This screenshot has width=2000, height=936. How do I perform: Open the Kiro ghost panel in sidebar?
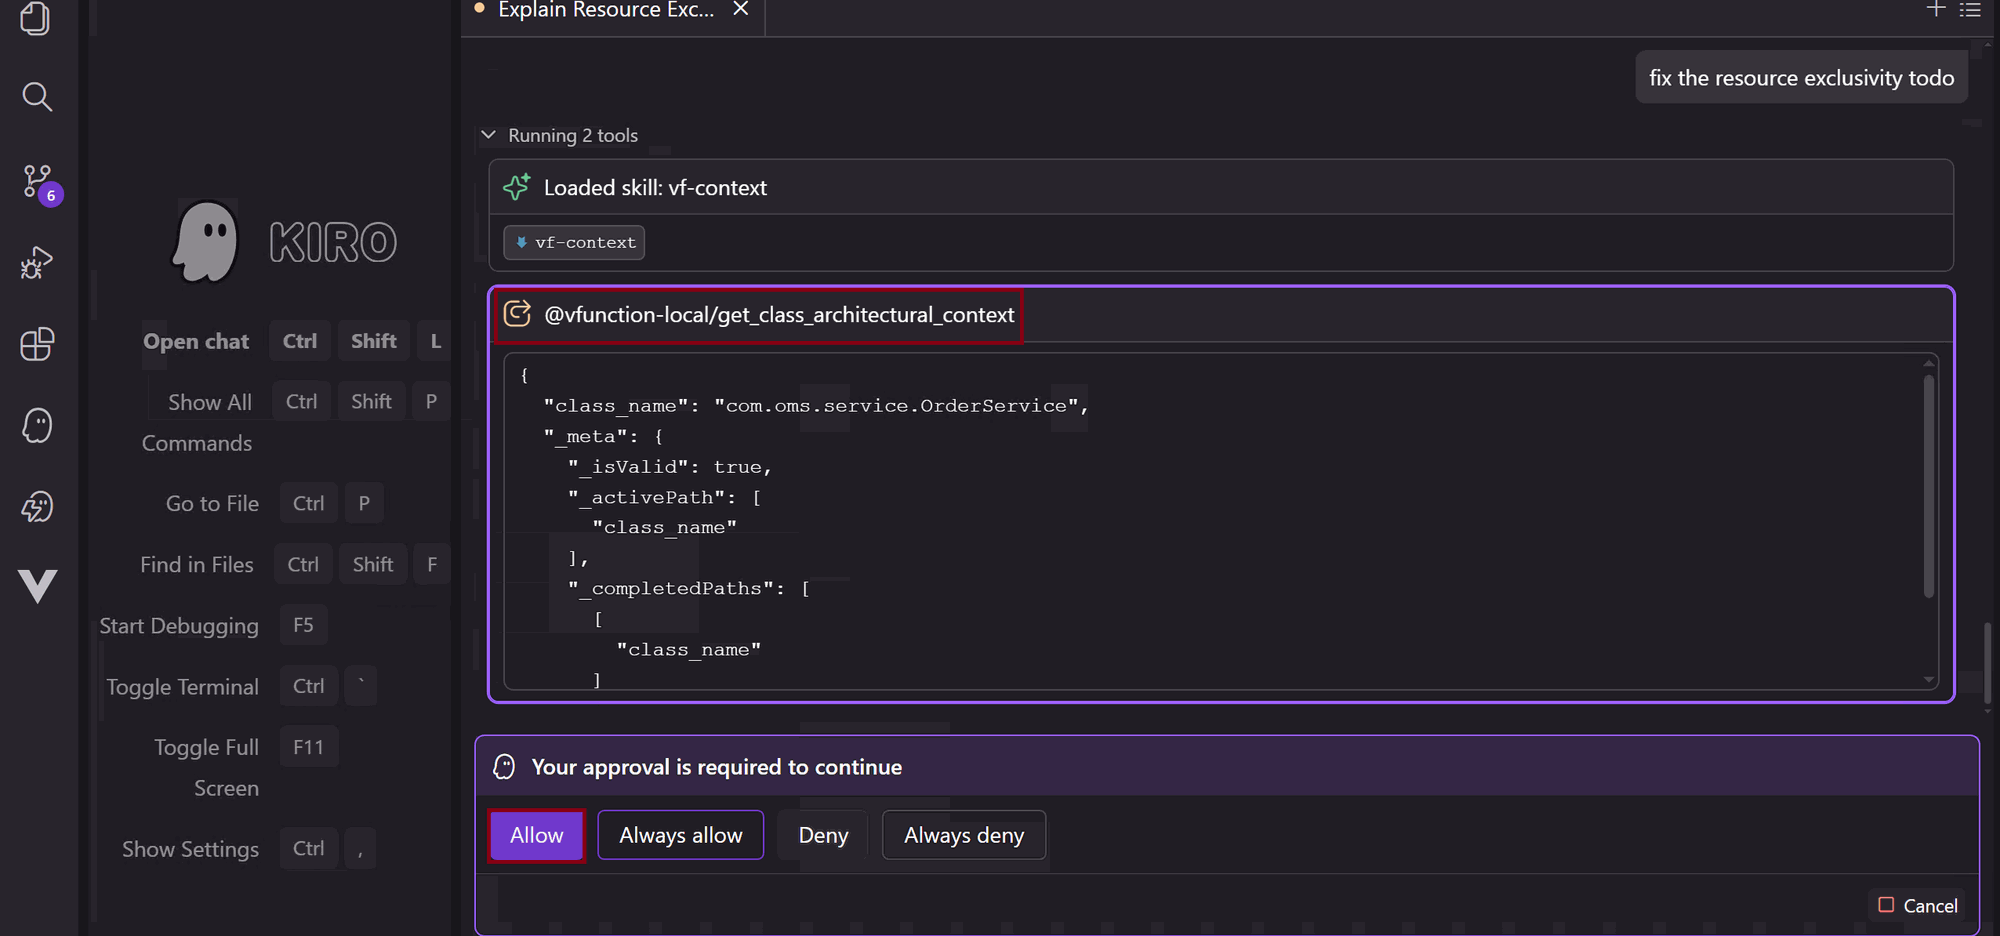tap(37, 426)
